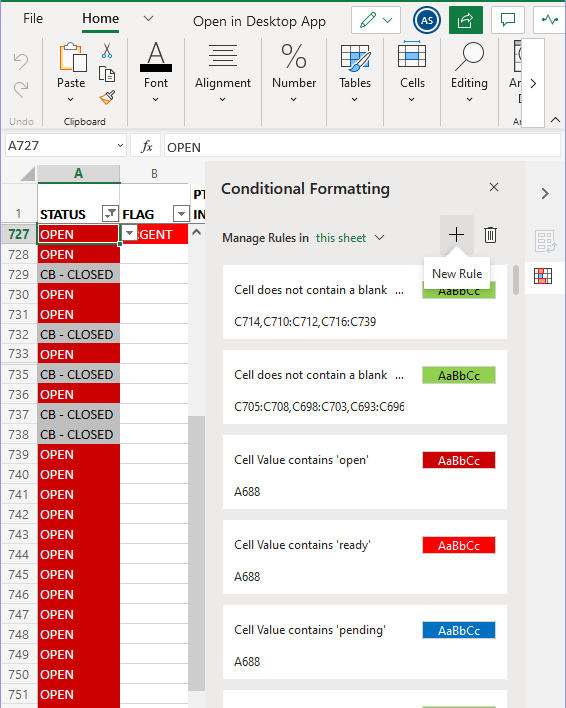Screen dimensions: 566x708
Task: Close the Conditional Formatting pane
Action: point(494,187)
